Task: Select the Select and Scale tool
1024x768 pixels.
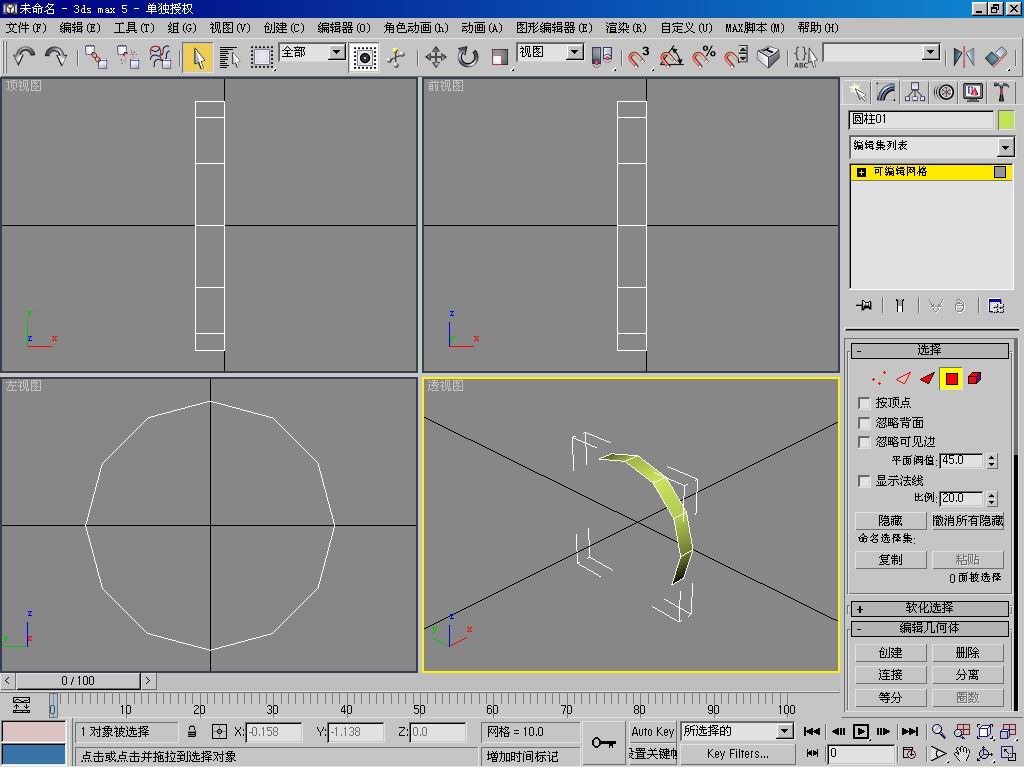Action: [x=500, y=57]
